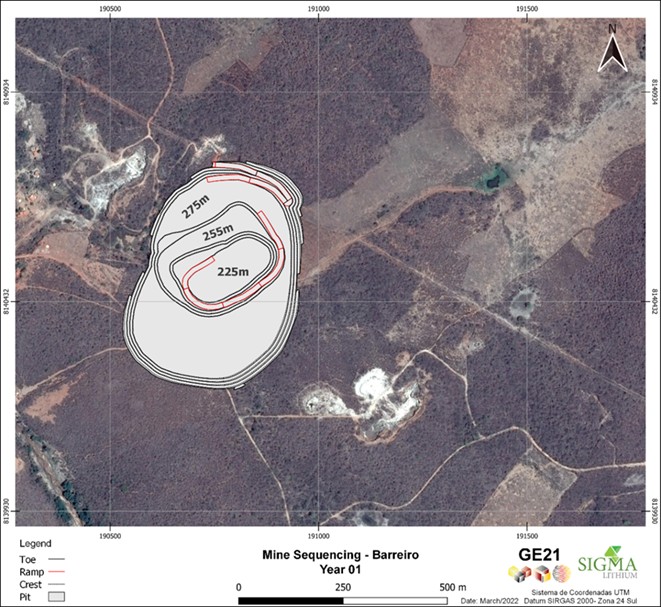The image size is (661, 607).
Task: Click the black and white scale bar
Action: click(x=342, y=600)
